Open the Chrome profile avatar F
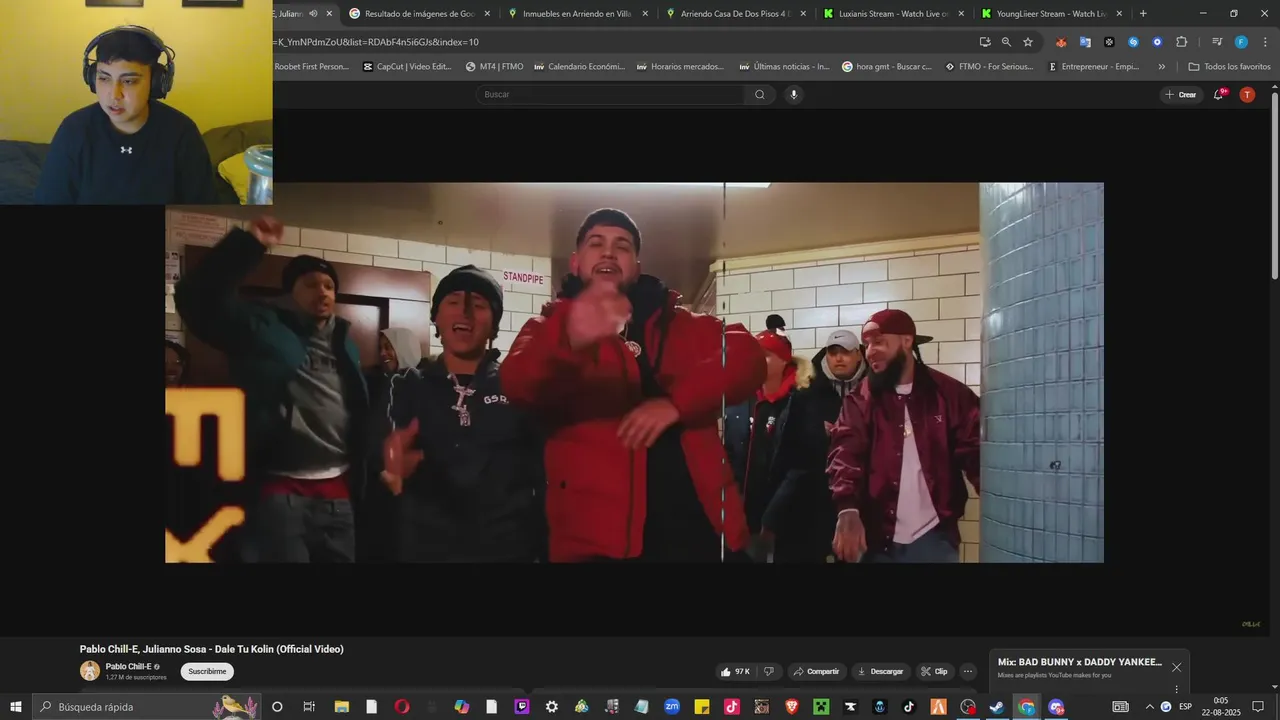This screenshot has height=720, width=1280. [x=1241, y=42]
